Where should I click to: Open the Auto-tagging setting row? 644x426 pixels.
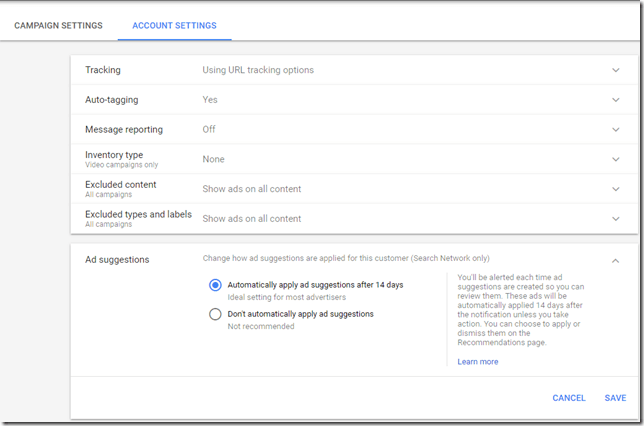110,100
